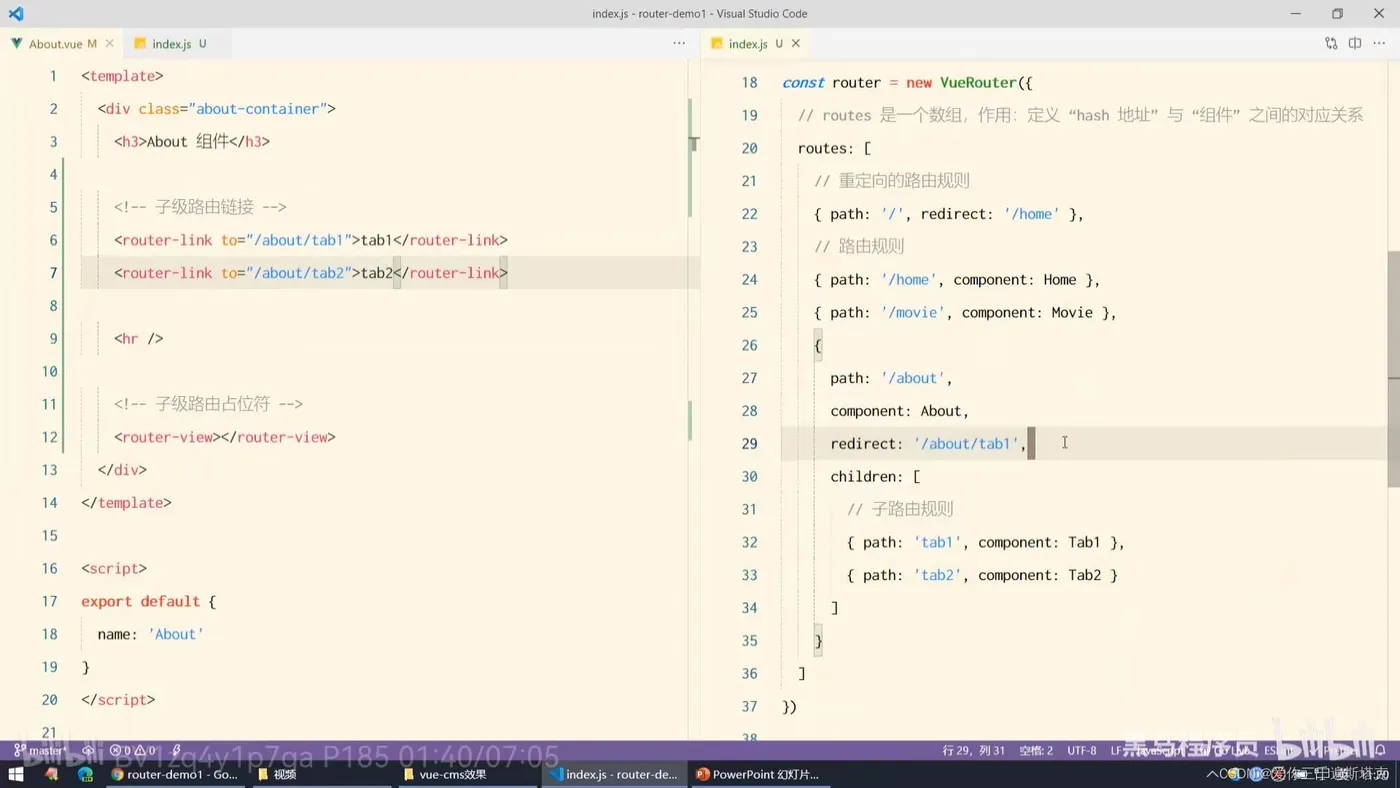The image size is (1400, 788).
Task: Click the split editor right icon
Action: click(1355, 44)
